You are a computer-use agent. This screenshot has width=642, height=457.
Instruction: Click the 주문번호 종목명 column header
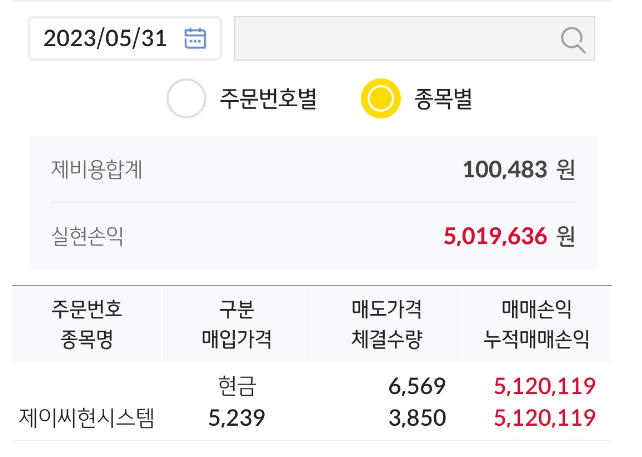[87, 324]
